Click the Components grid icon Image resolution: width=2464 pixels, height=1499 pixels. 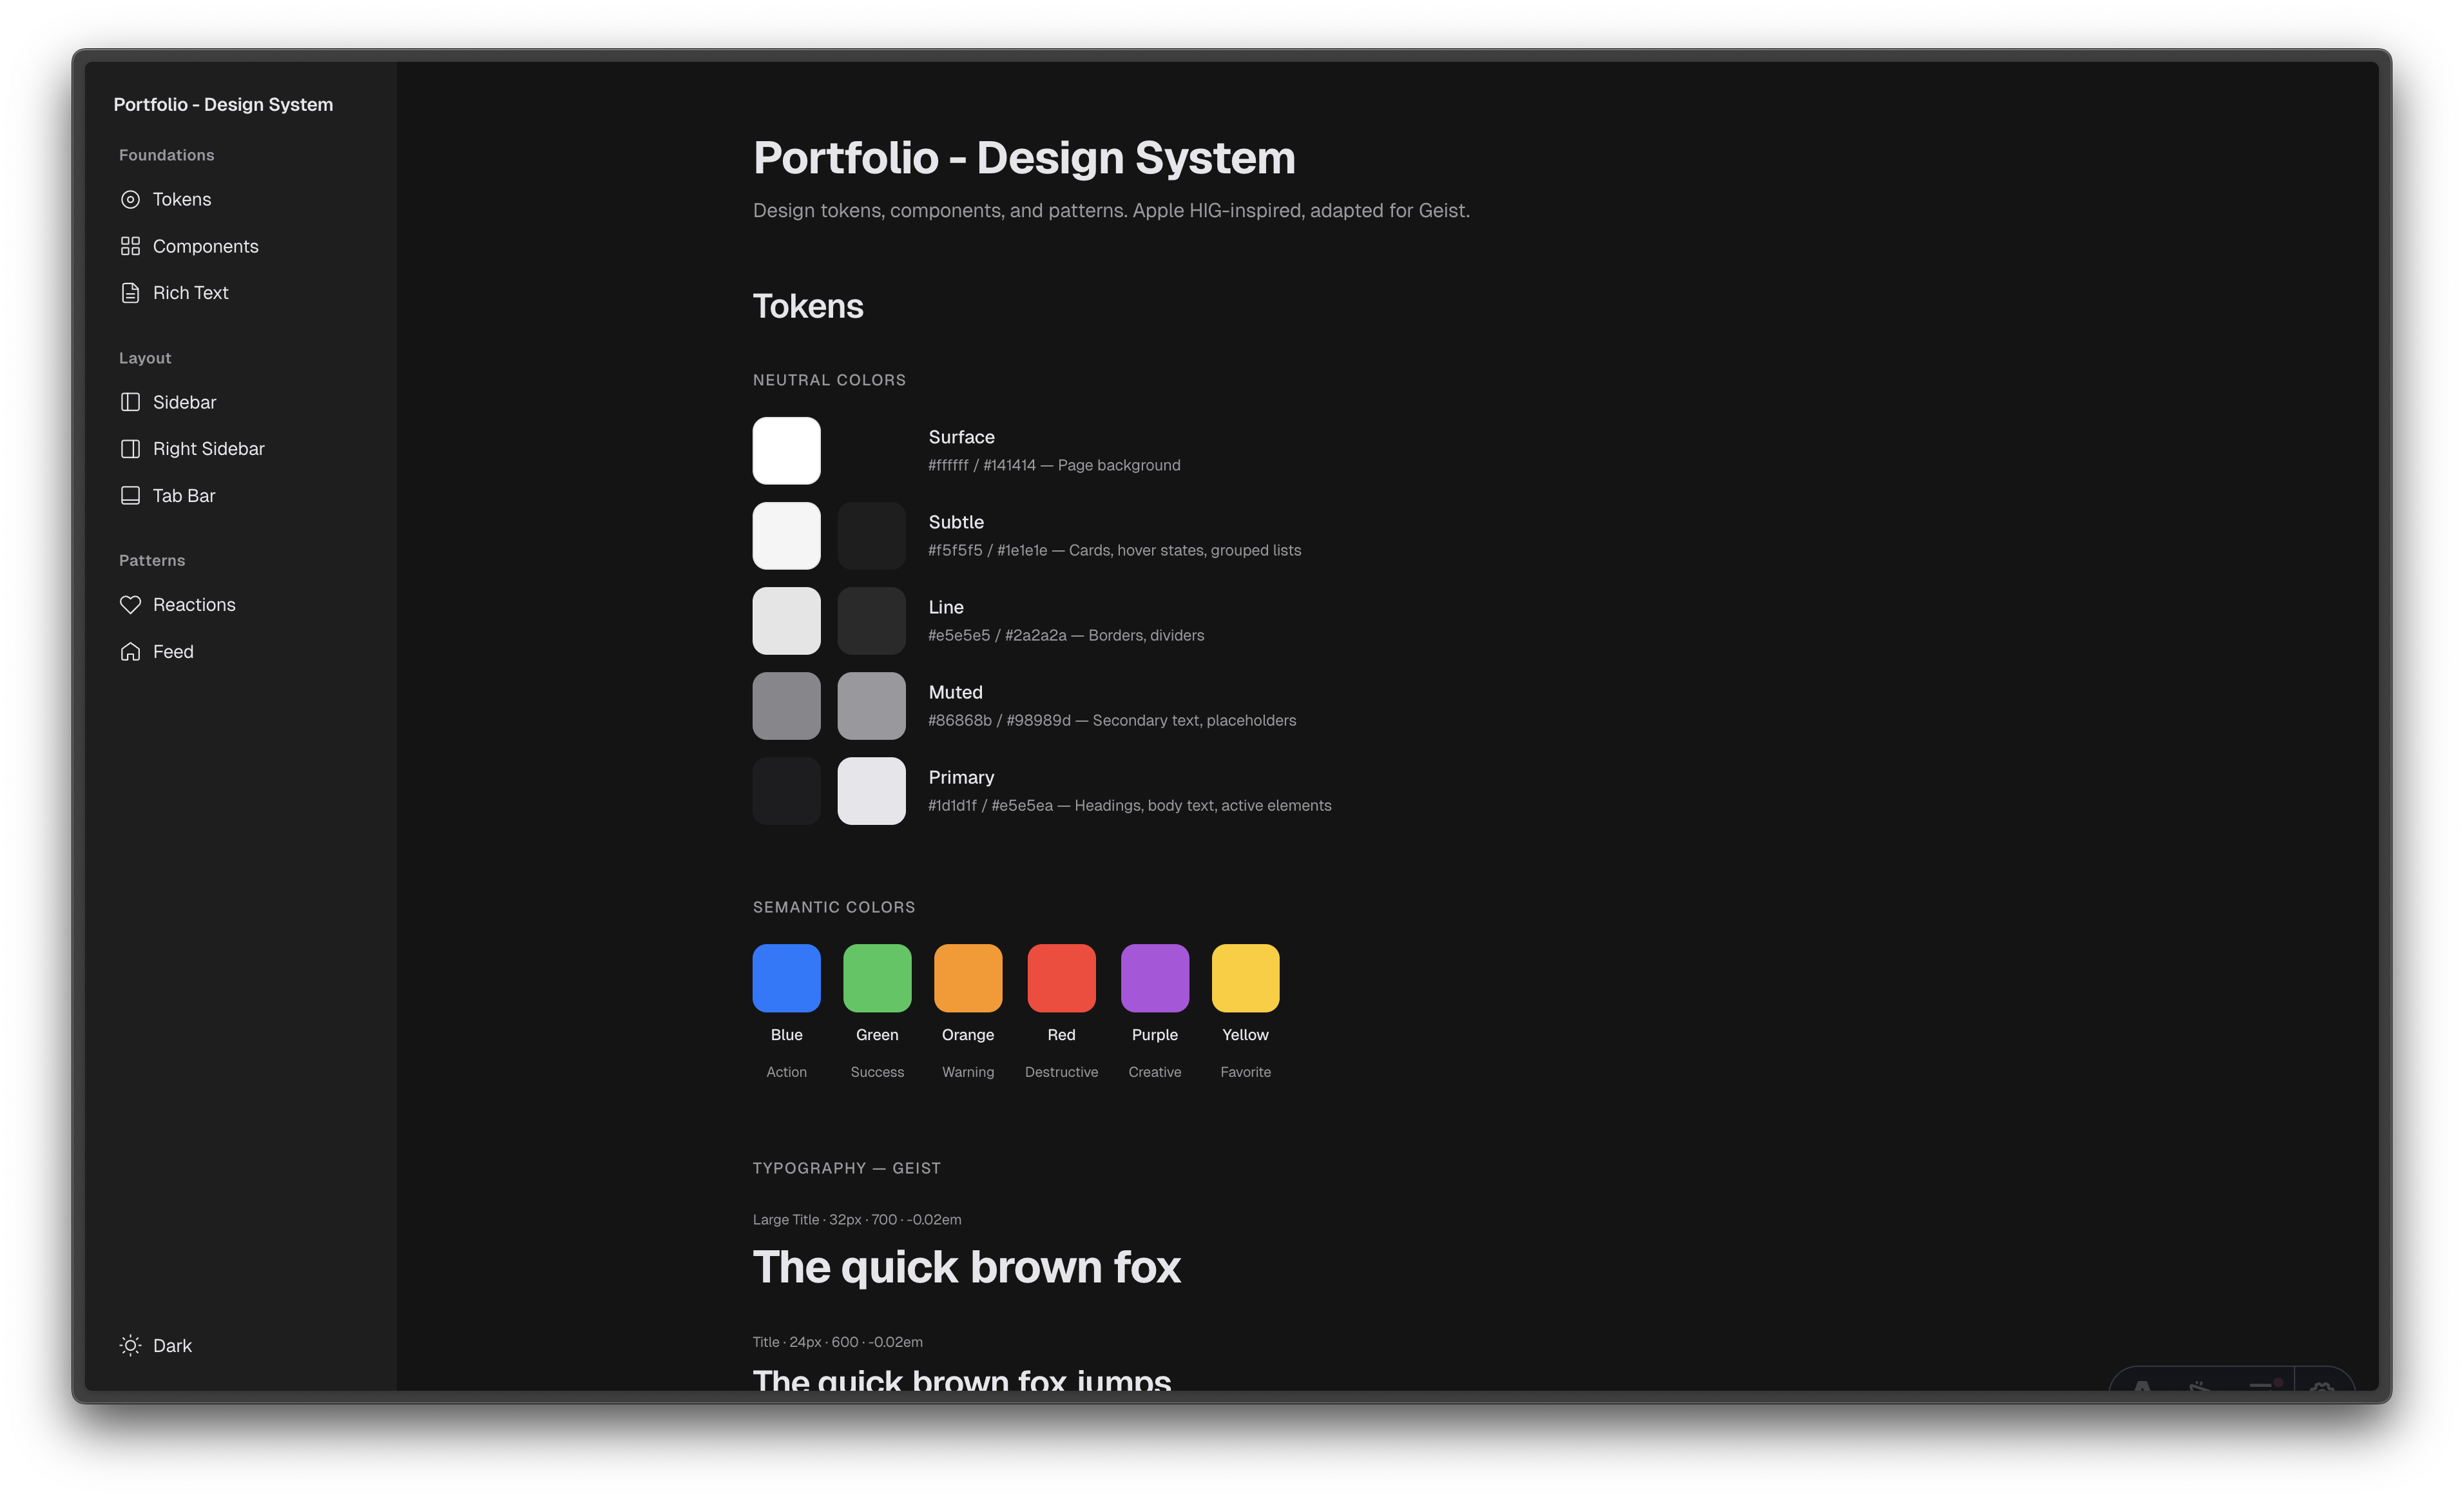[x=130, y=245]
